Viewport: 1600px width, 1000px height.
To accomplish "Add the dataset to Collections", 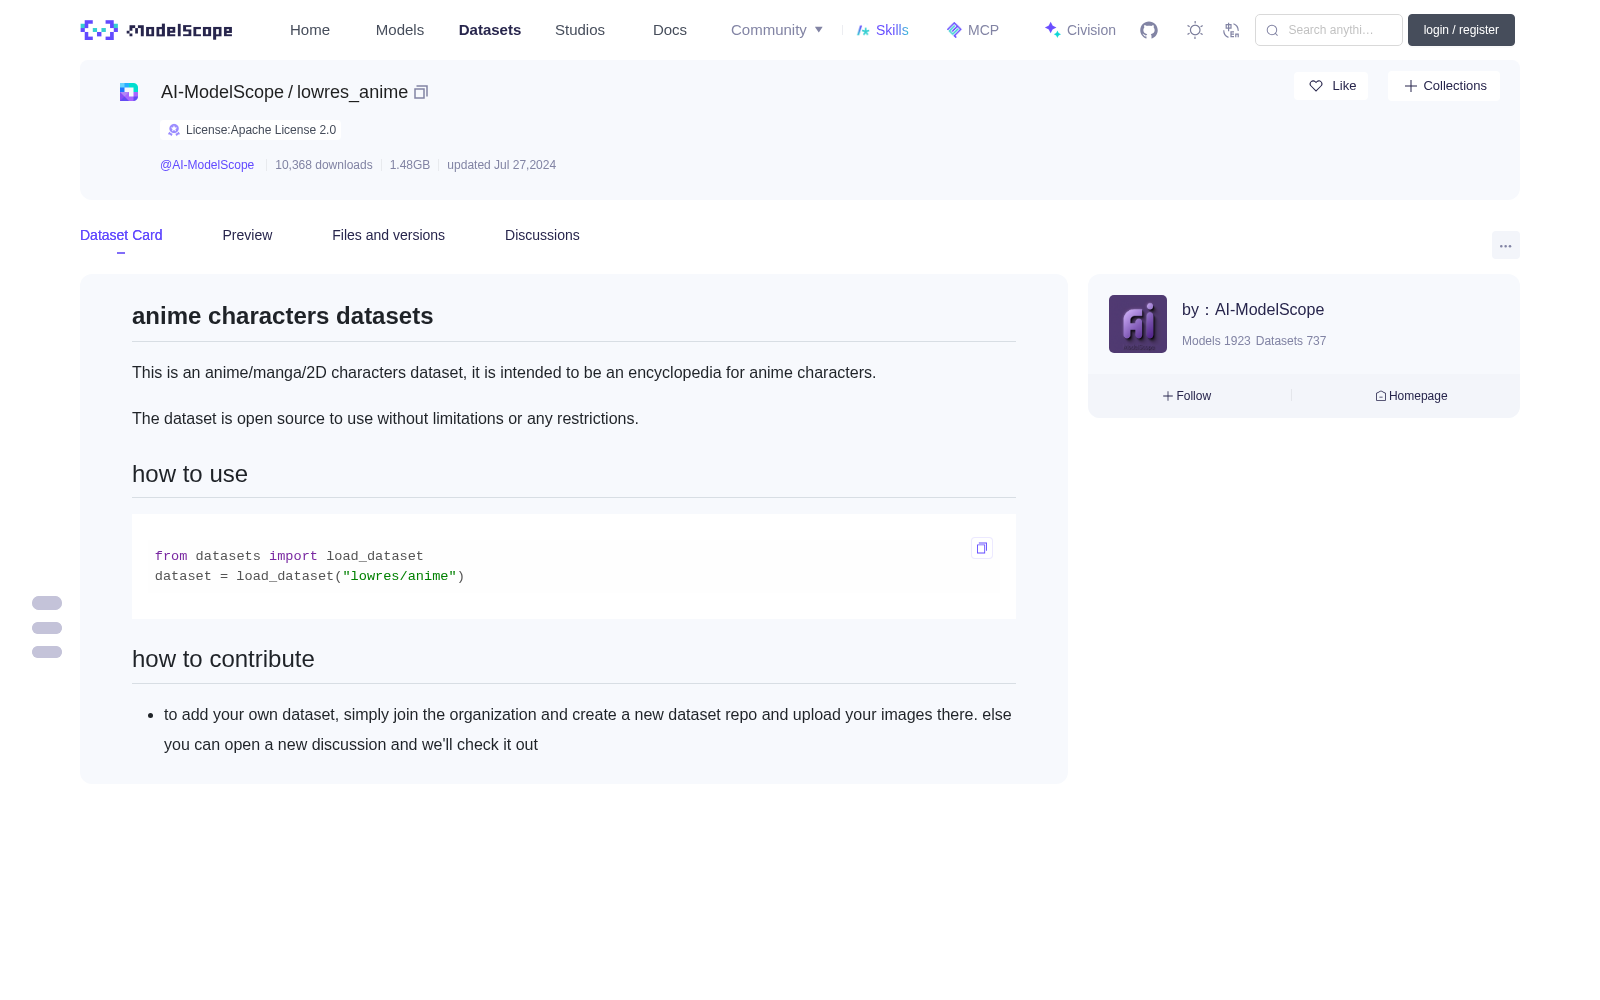I will tap(1445, 86).
